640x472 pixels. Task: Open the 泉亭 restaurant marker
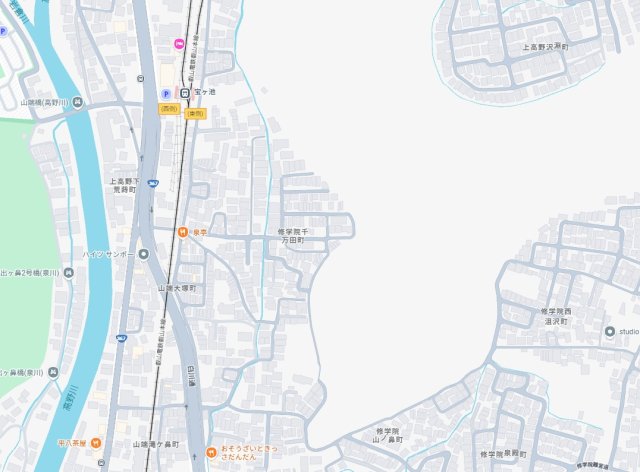click(183, 232)
